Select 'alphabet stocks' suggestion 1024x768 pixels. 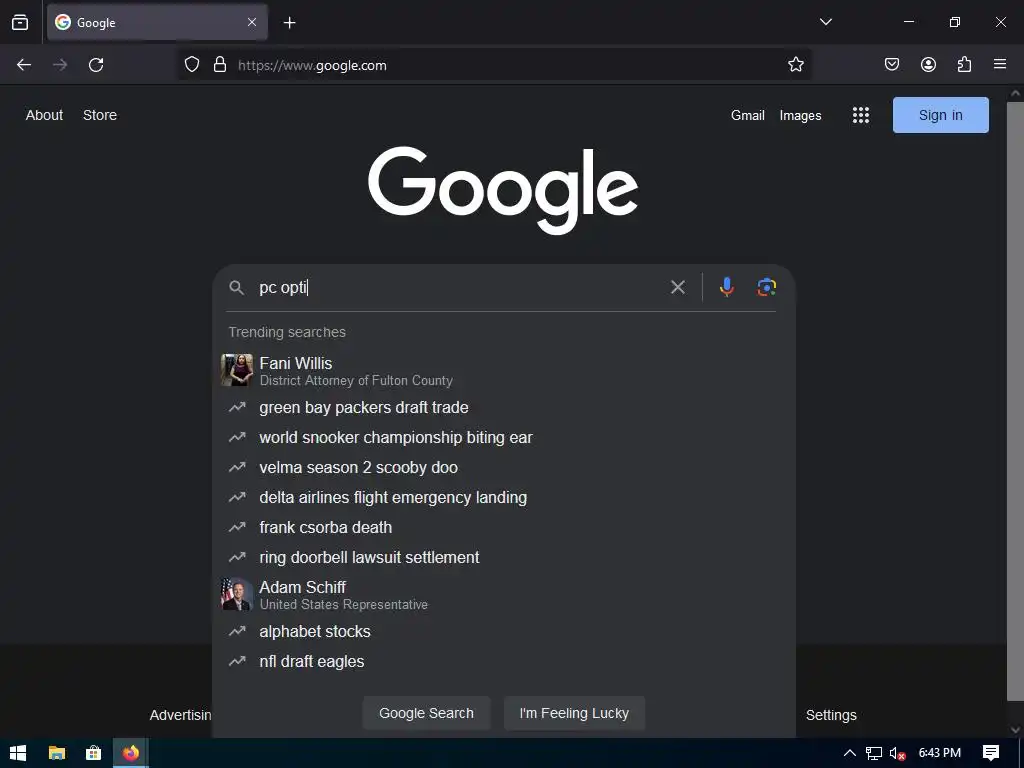click(x=504, y=632)
